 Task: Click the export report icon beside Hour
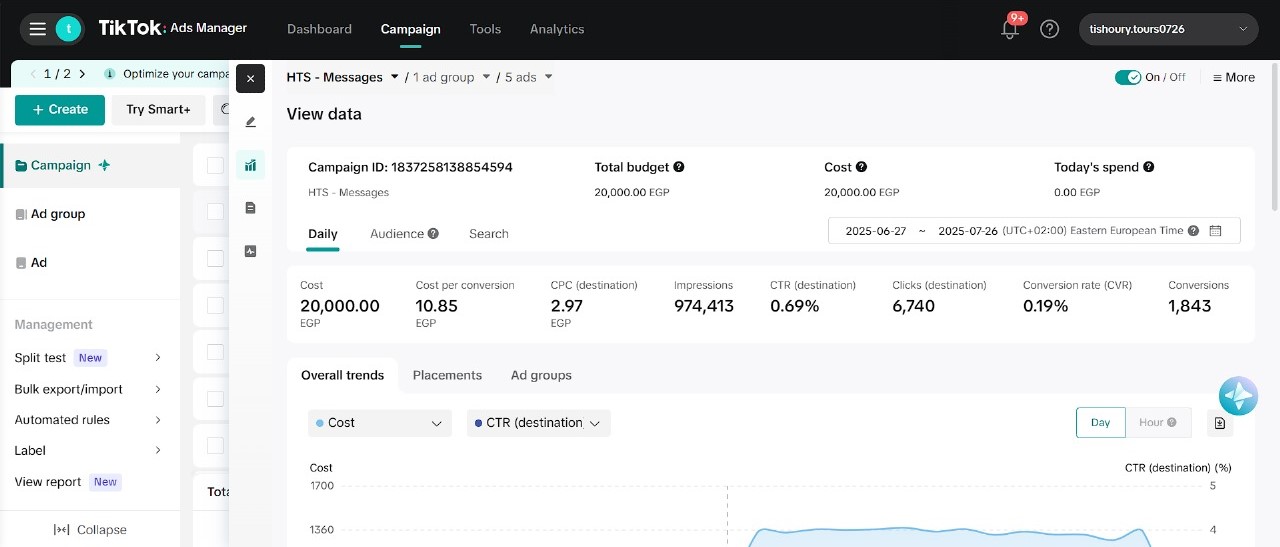click(1219, 423)
